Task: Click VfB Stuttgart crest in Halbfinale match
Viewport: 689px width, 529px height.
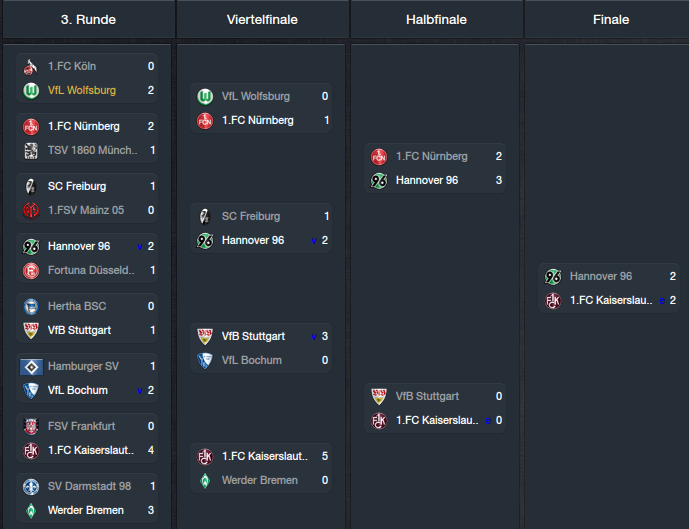Action: pos(379,397)
